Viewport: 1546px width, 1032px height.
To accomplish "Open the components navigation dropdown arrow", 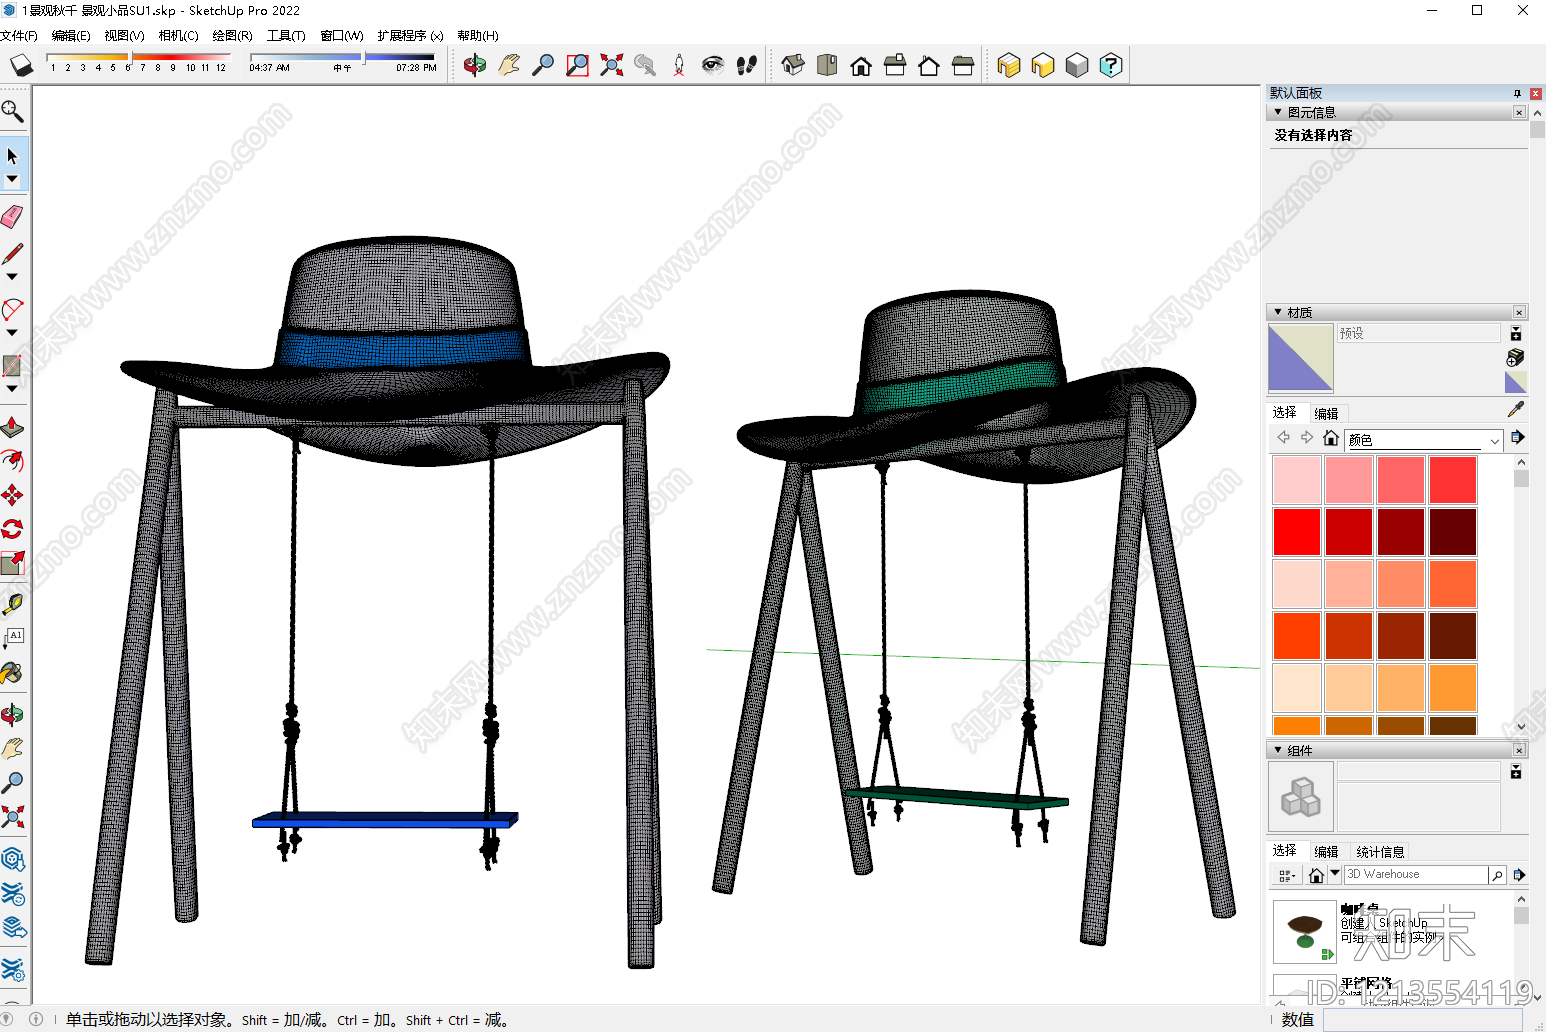I will [1335, 874].
